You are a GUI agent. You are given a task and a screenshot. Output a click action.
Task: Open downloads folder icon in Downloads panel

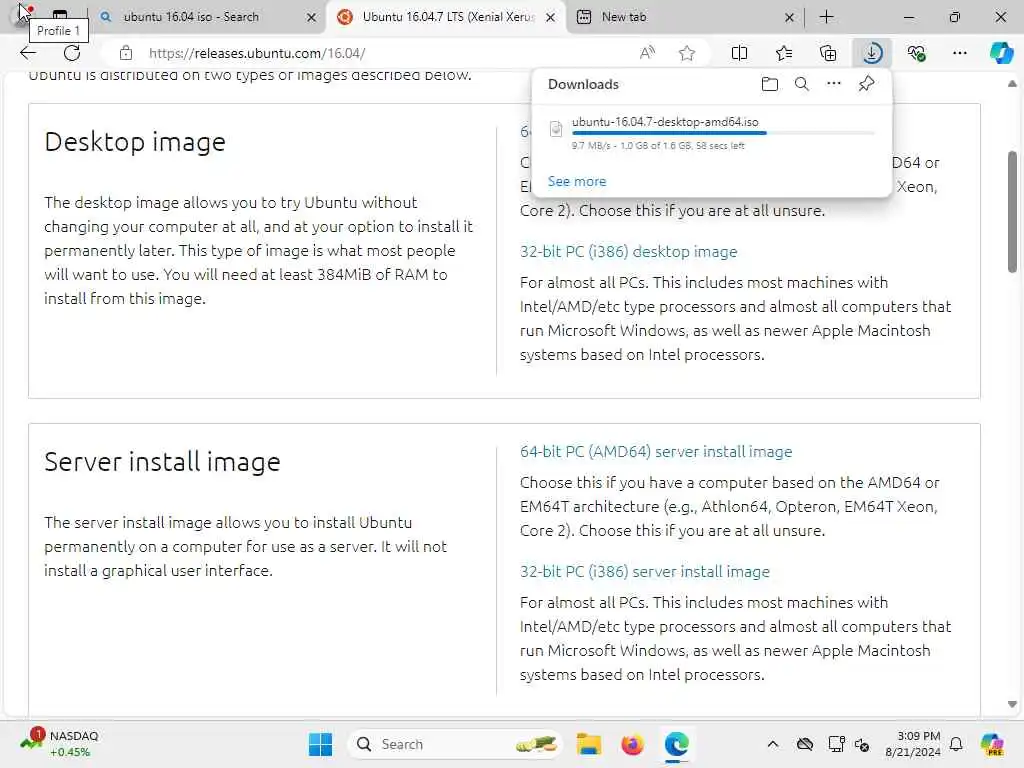click(770, 84)
